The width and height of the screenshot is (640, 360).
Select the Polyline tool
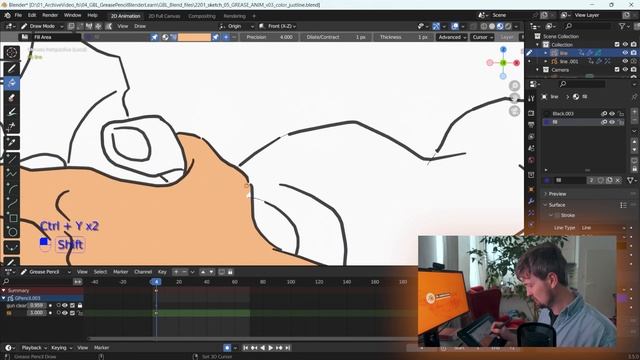pyautogui.click(x=11, y=173)
